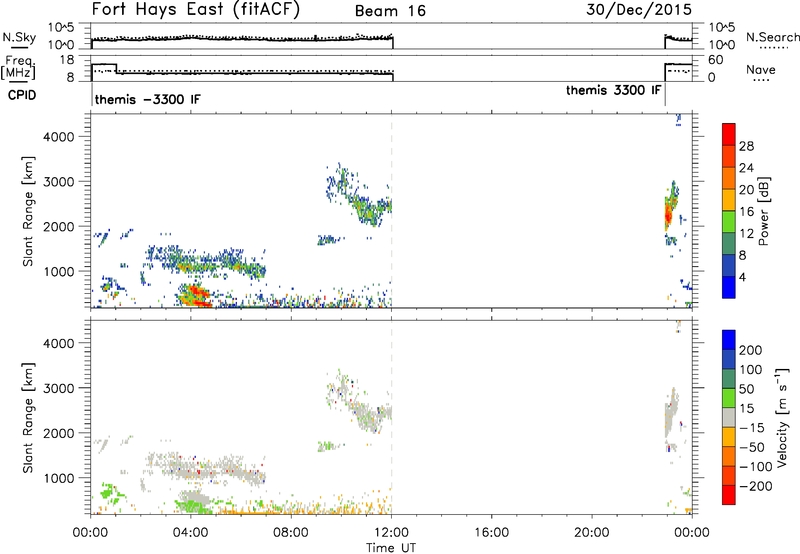Click the 12:00 time tick label
Screen dimensions: 800x554
click(391, 533)
